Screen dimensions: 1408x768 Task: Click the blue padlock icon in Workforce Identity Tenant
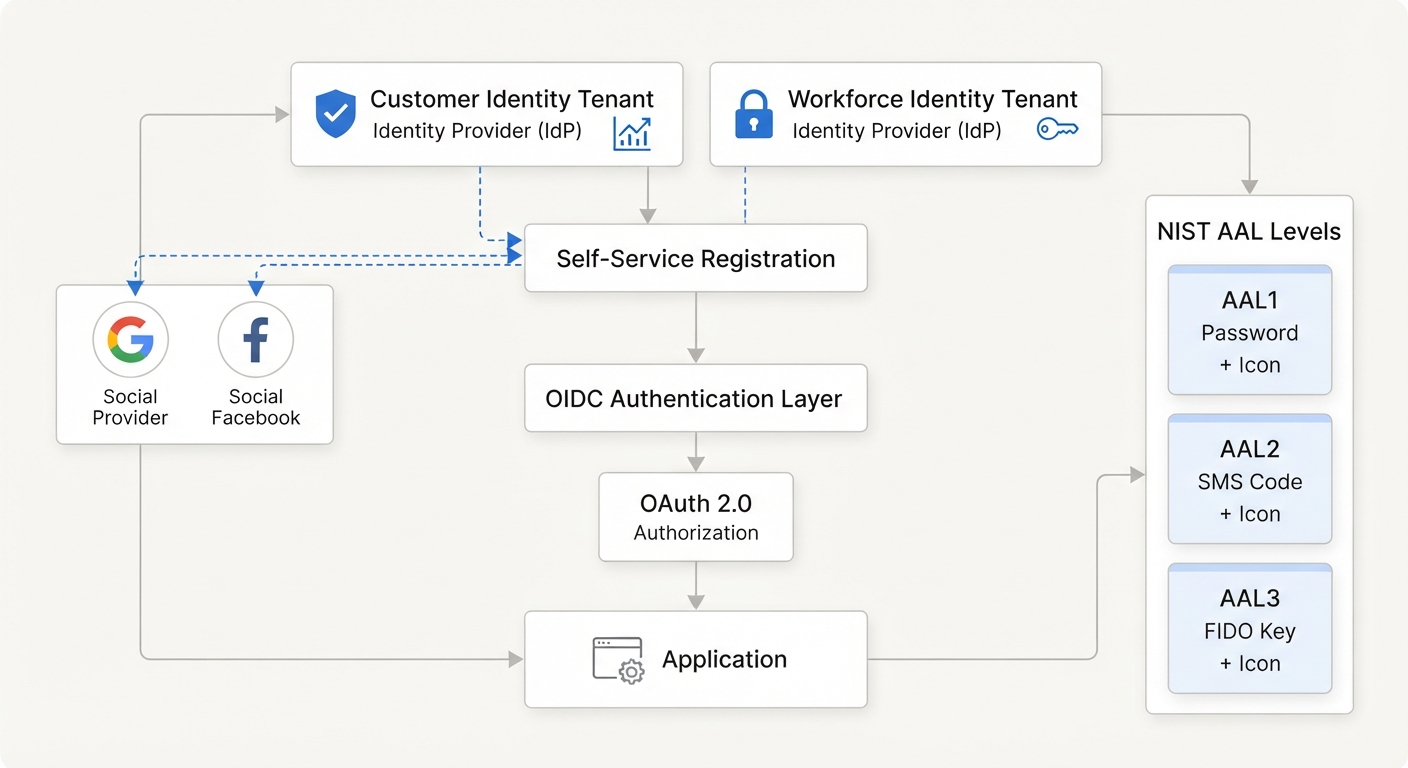tap(753, 113)
